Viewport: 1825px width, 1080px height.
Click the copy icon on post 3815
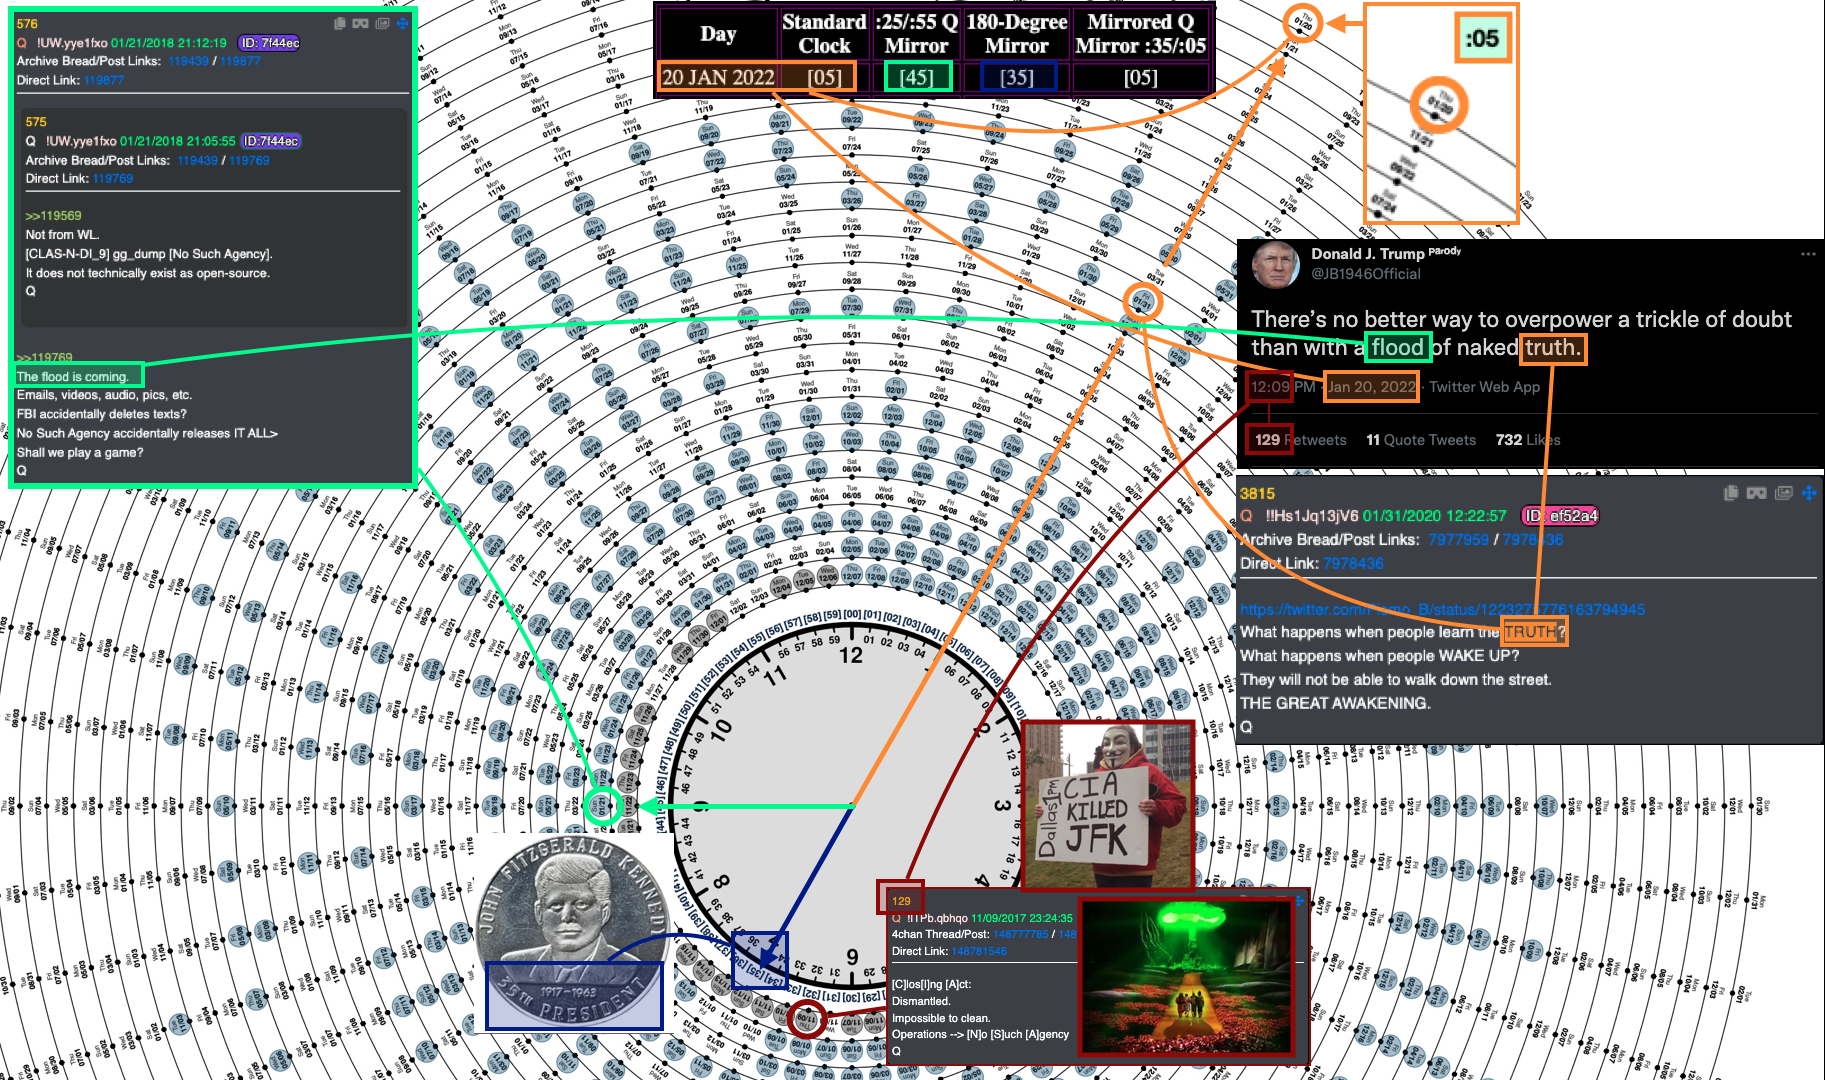(x=1731, y=493)
